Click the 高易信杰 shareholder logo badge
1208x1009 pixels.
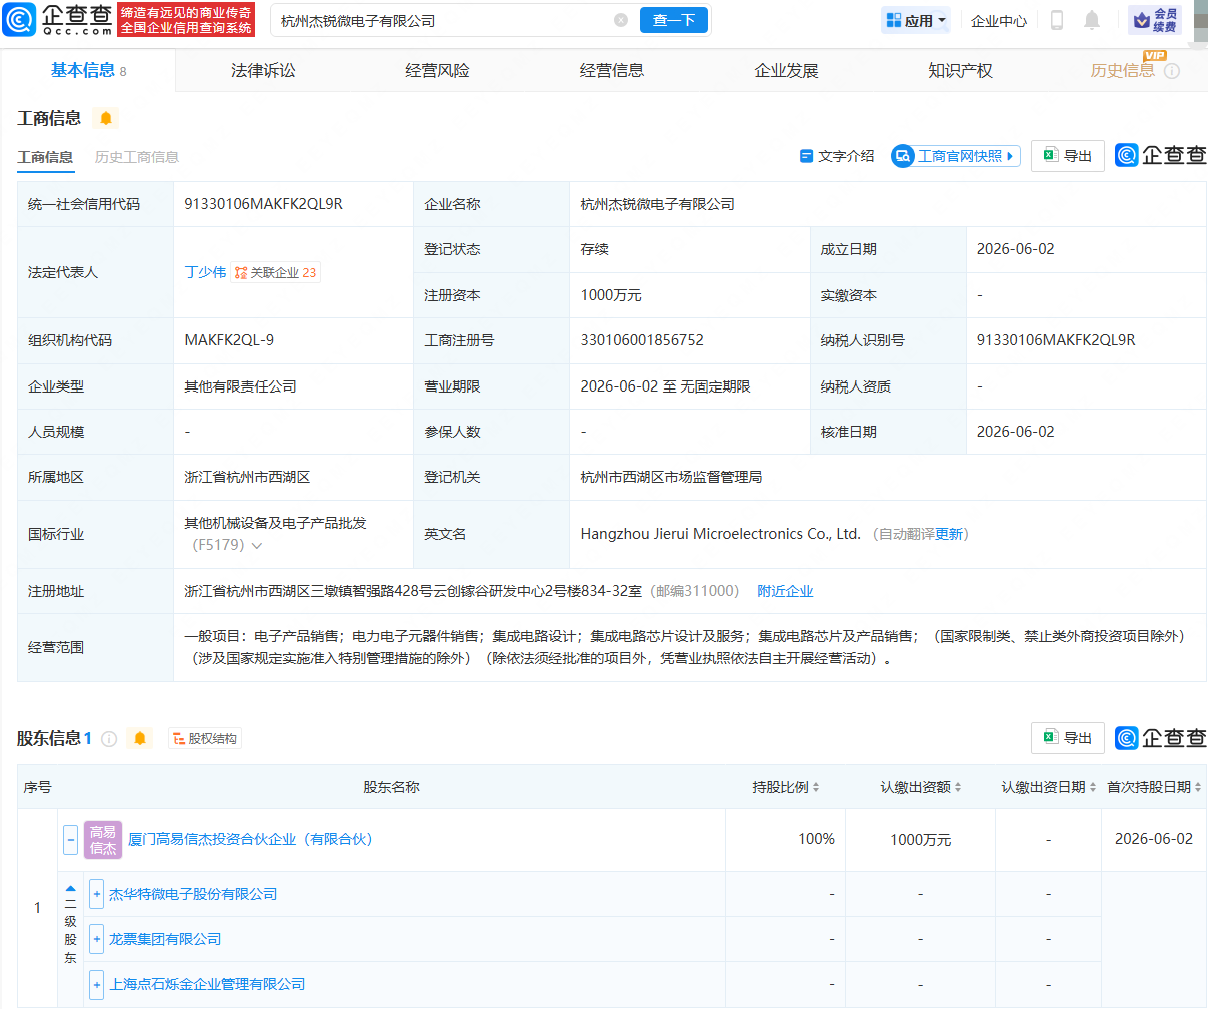[103, 839]
